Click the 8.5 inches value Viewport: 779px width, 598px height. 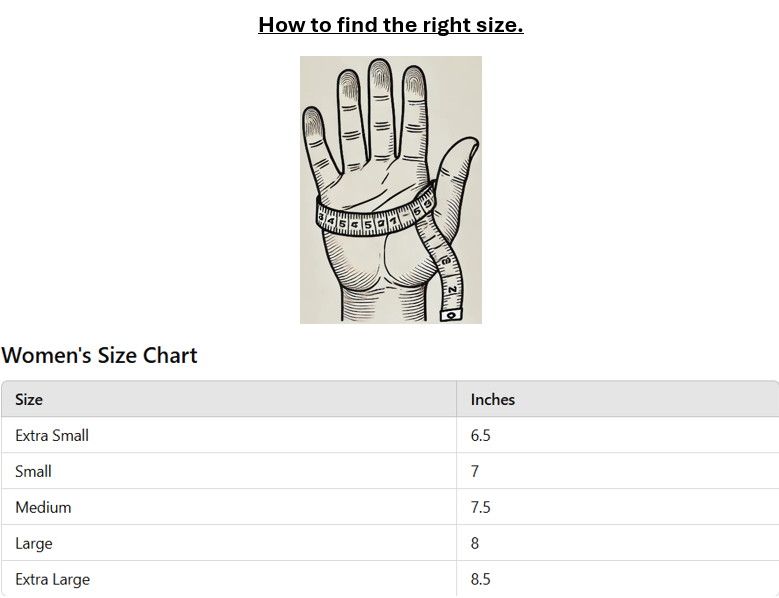tap(481, 579)
